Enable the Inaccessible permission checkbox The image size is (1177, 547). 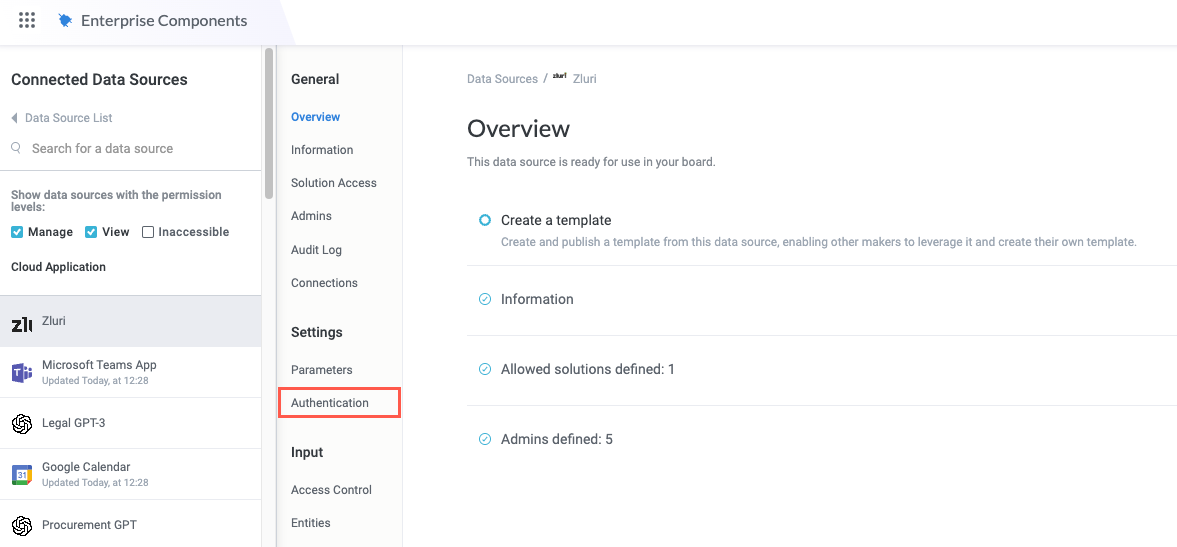148,232
